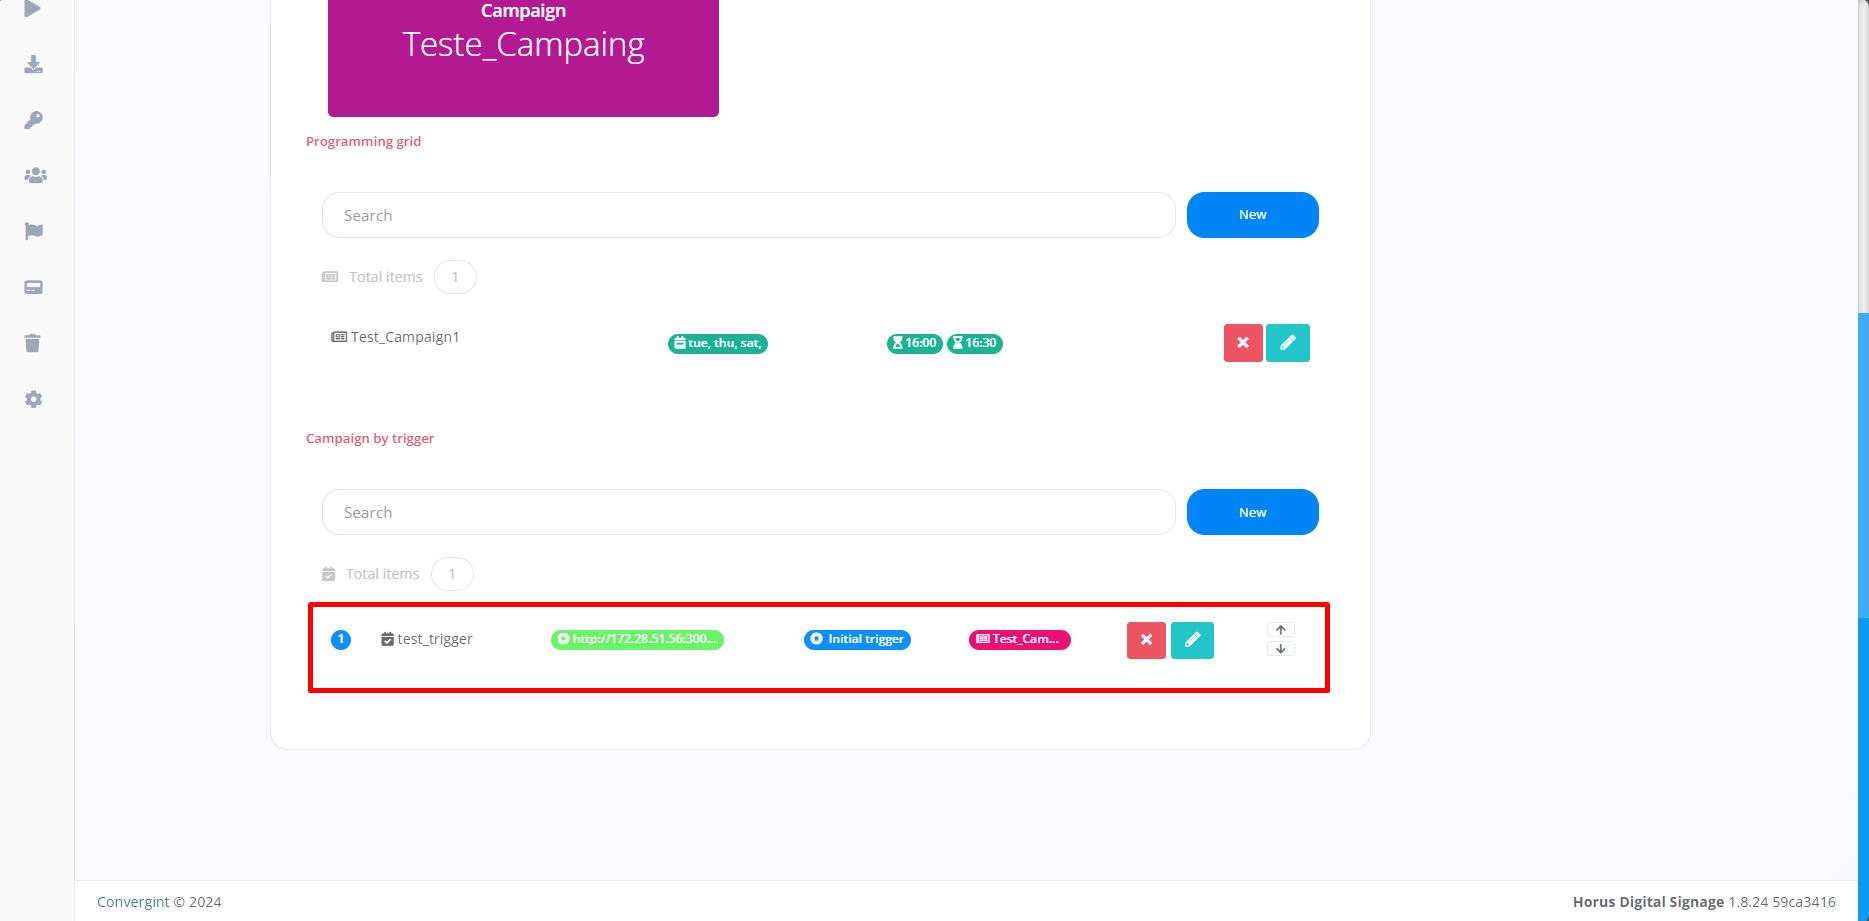1869x921 pixels.
Task: Focus the Programming grid search field
Action: (748, 215)
